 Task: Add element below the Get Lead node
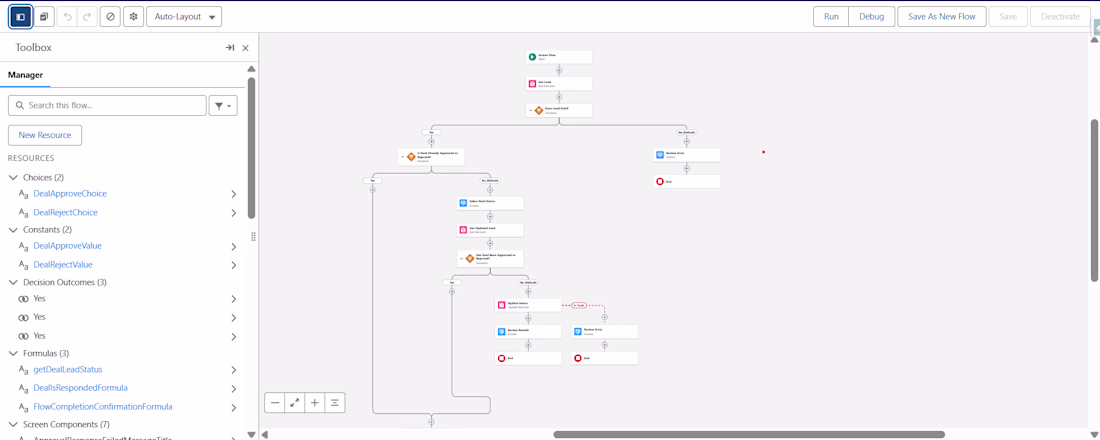point(559,97)
